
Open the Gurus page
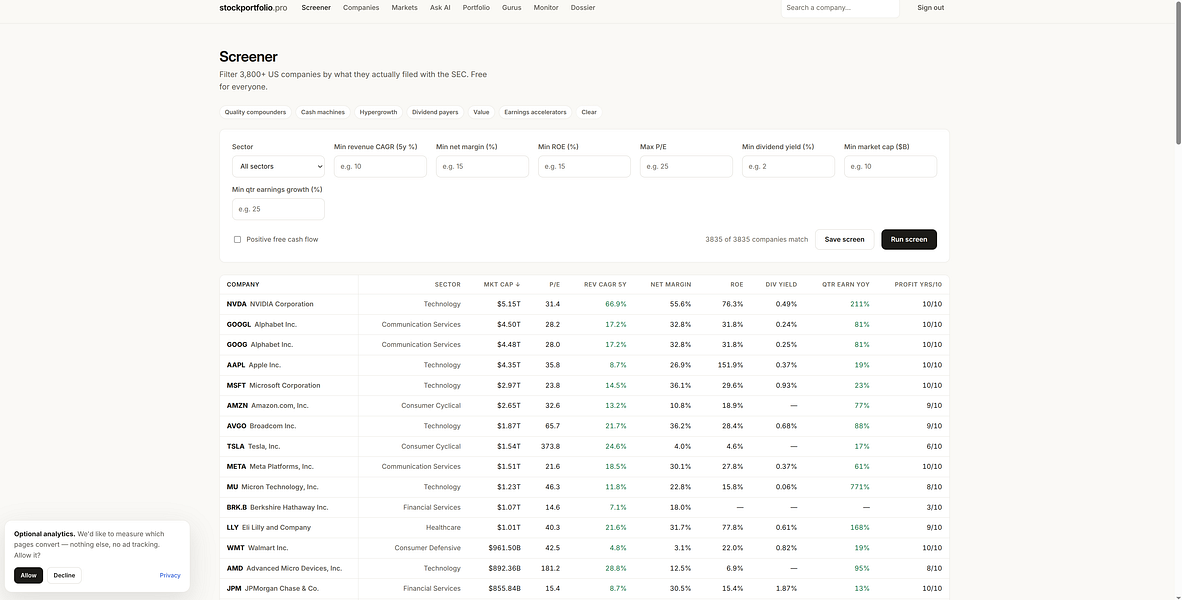[511, 8]
